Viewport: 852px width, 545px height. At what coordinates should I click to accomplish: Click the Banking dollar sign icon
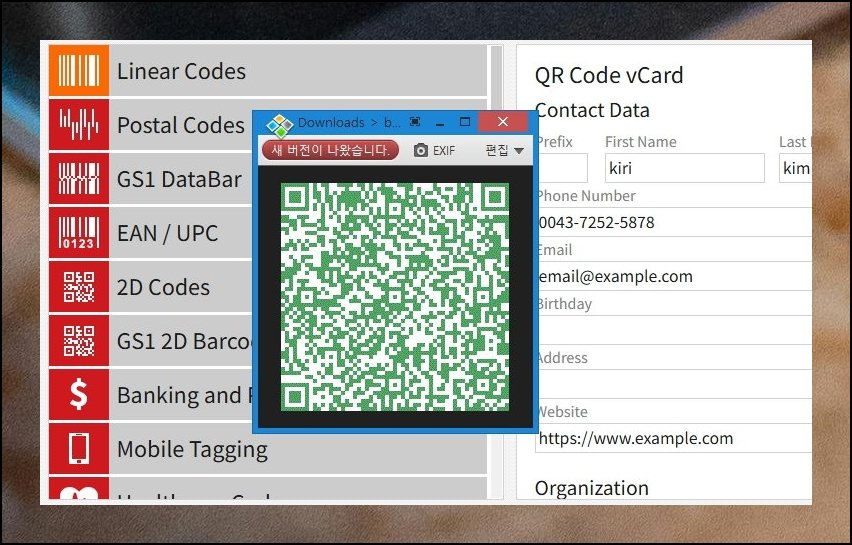(79, 394)
